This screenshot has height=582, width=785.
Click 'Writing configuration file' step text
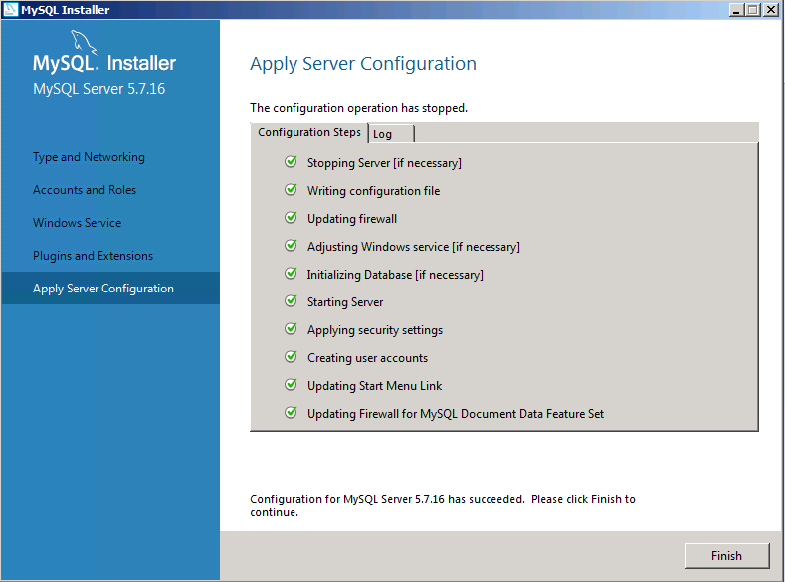pos(373,191)
